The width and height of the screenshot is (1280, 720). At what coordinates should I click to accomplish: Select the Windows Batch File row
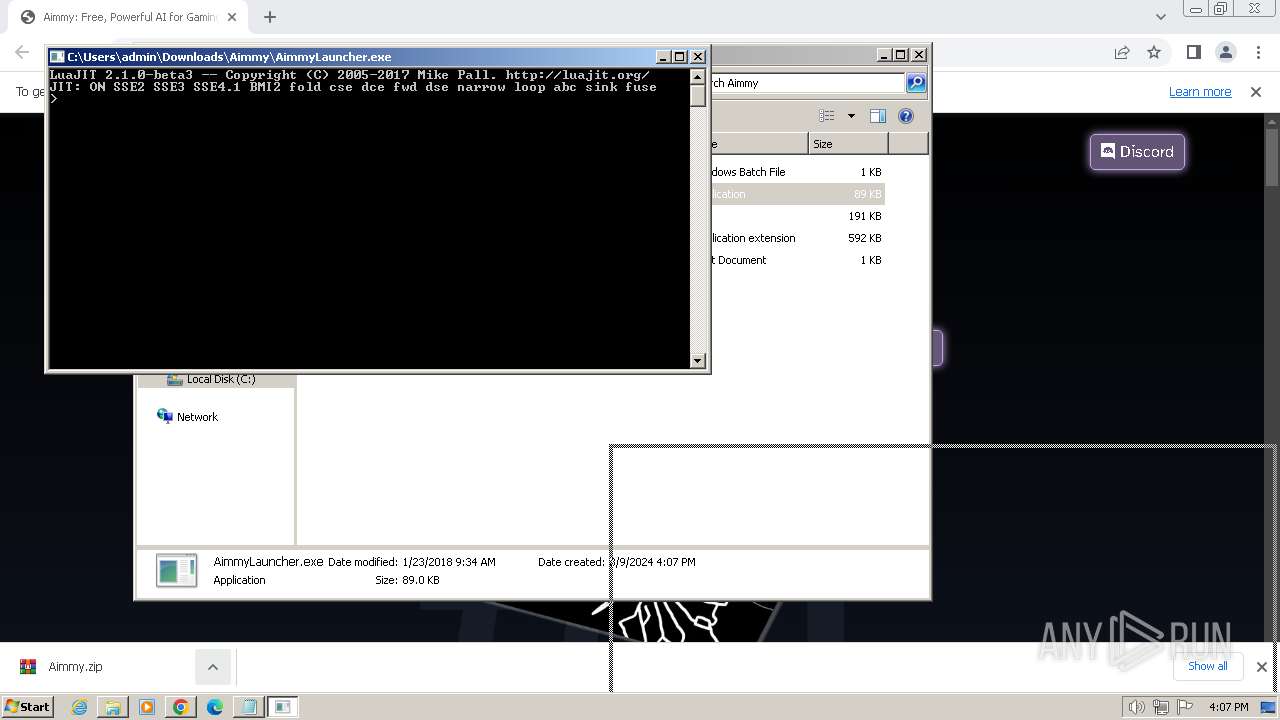tap(797, 172)
